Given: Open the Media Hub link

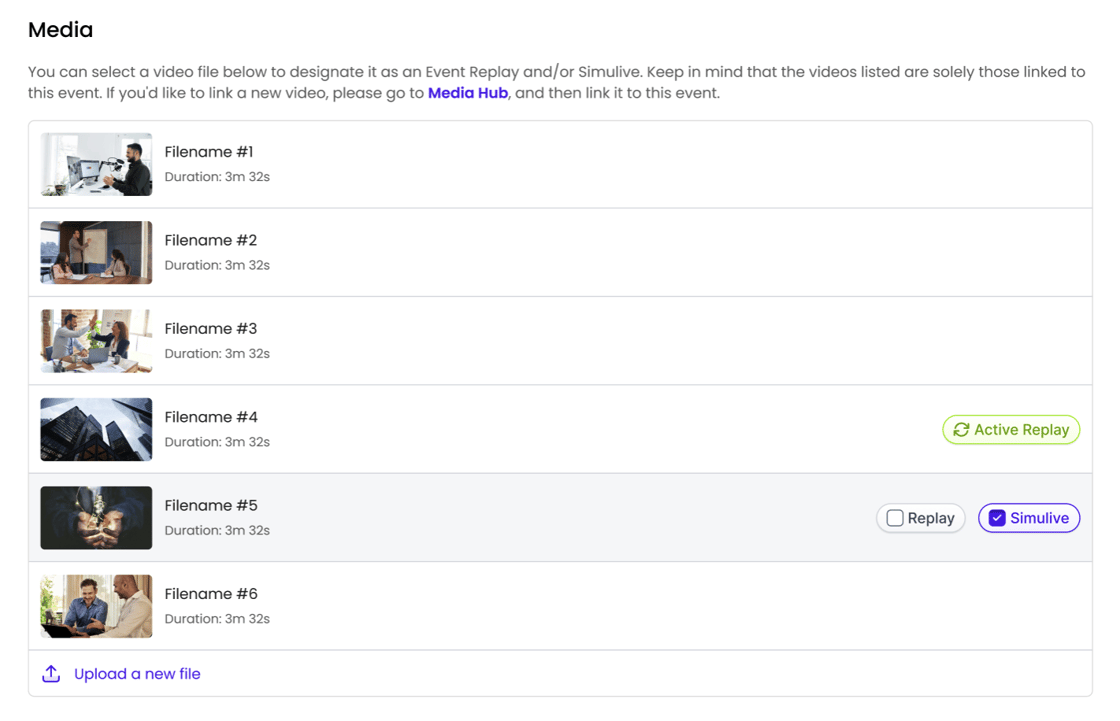Looking at the screenshot, I should (x=468, y=93).
